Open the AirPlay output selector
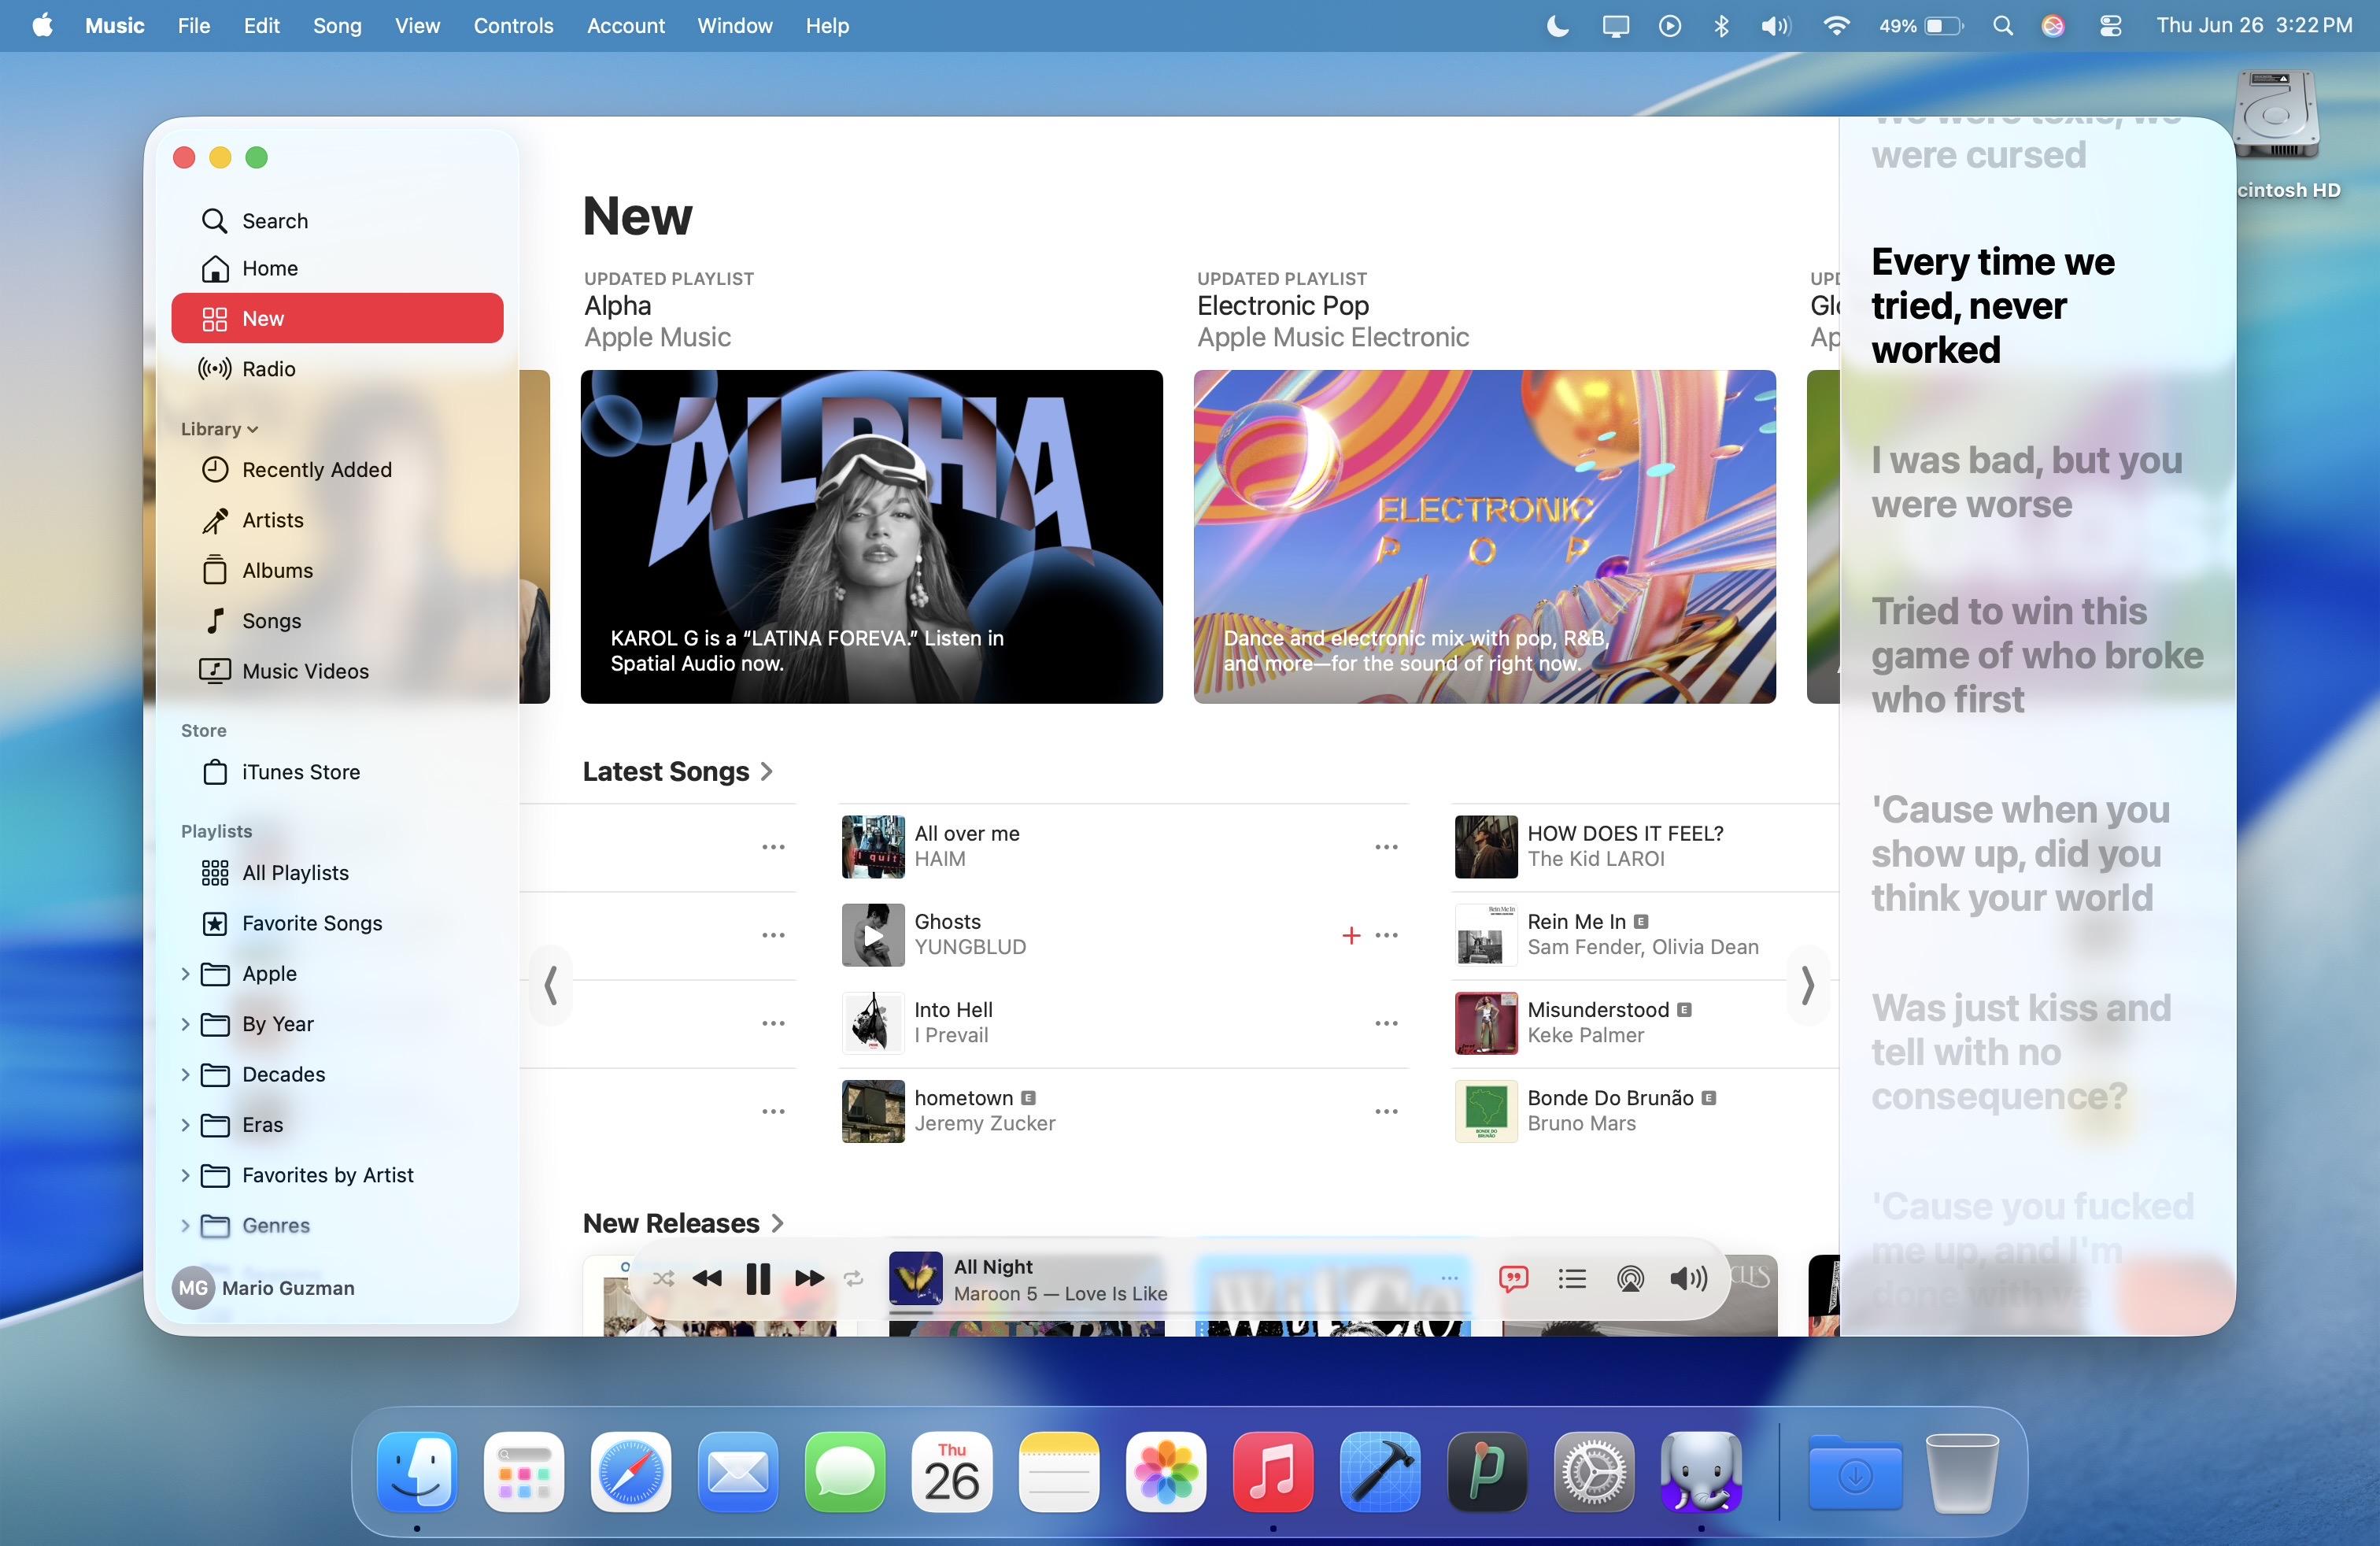The height and width of the screenshot is (1546, 2380). pyautogui.click(x=1630, y=1278)
